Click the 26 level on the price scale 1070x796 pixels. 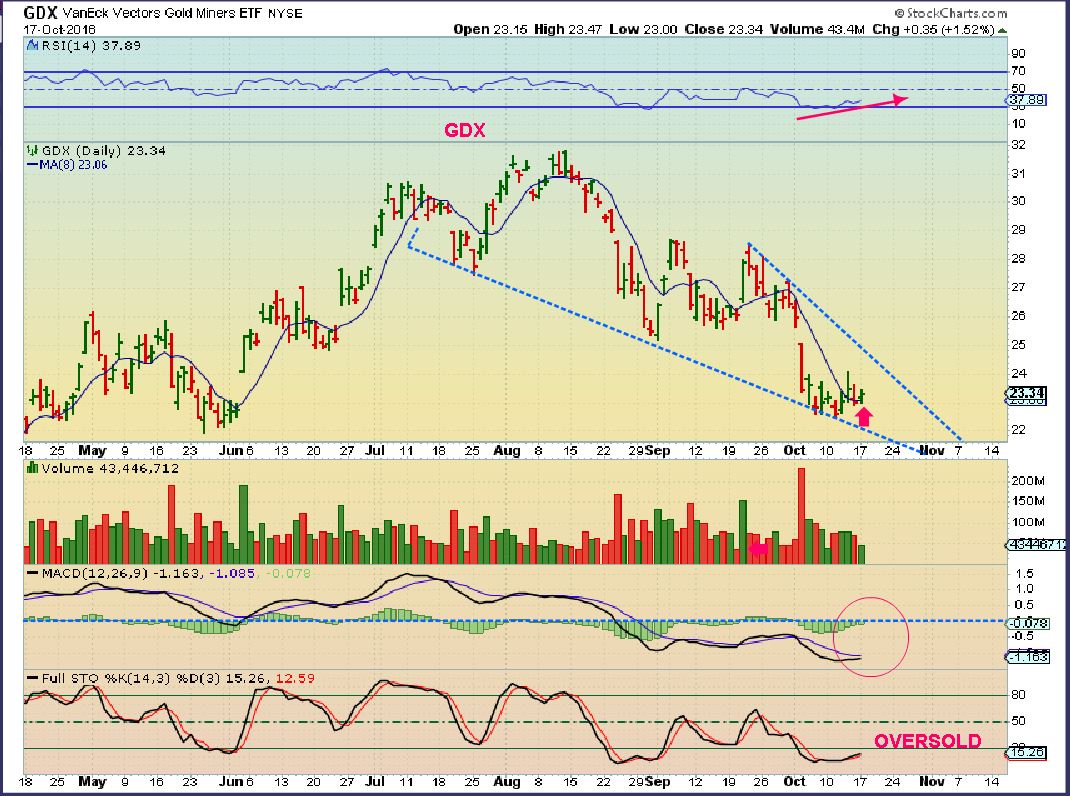(1018, 316)
